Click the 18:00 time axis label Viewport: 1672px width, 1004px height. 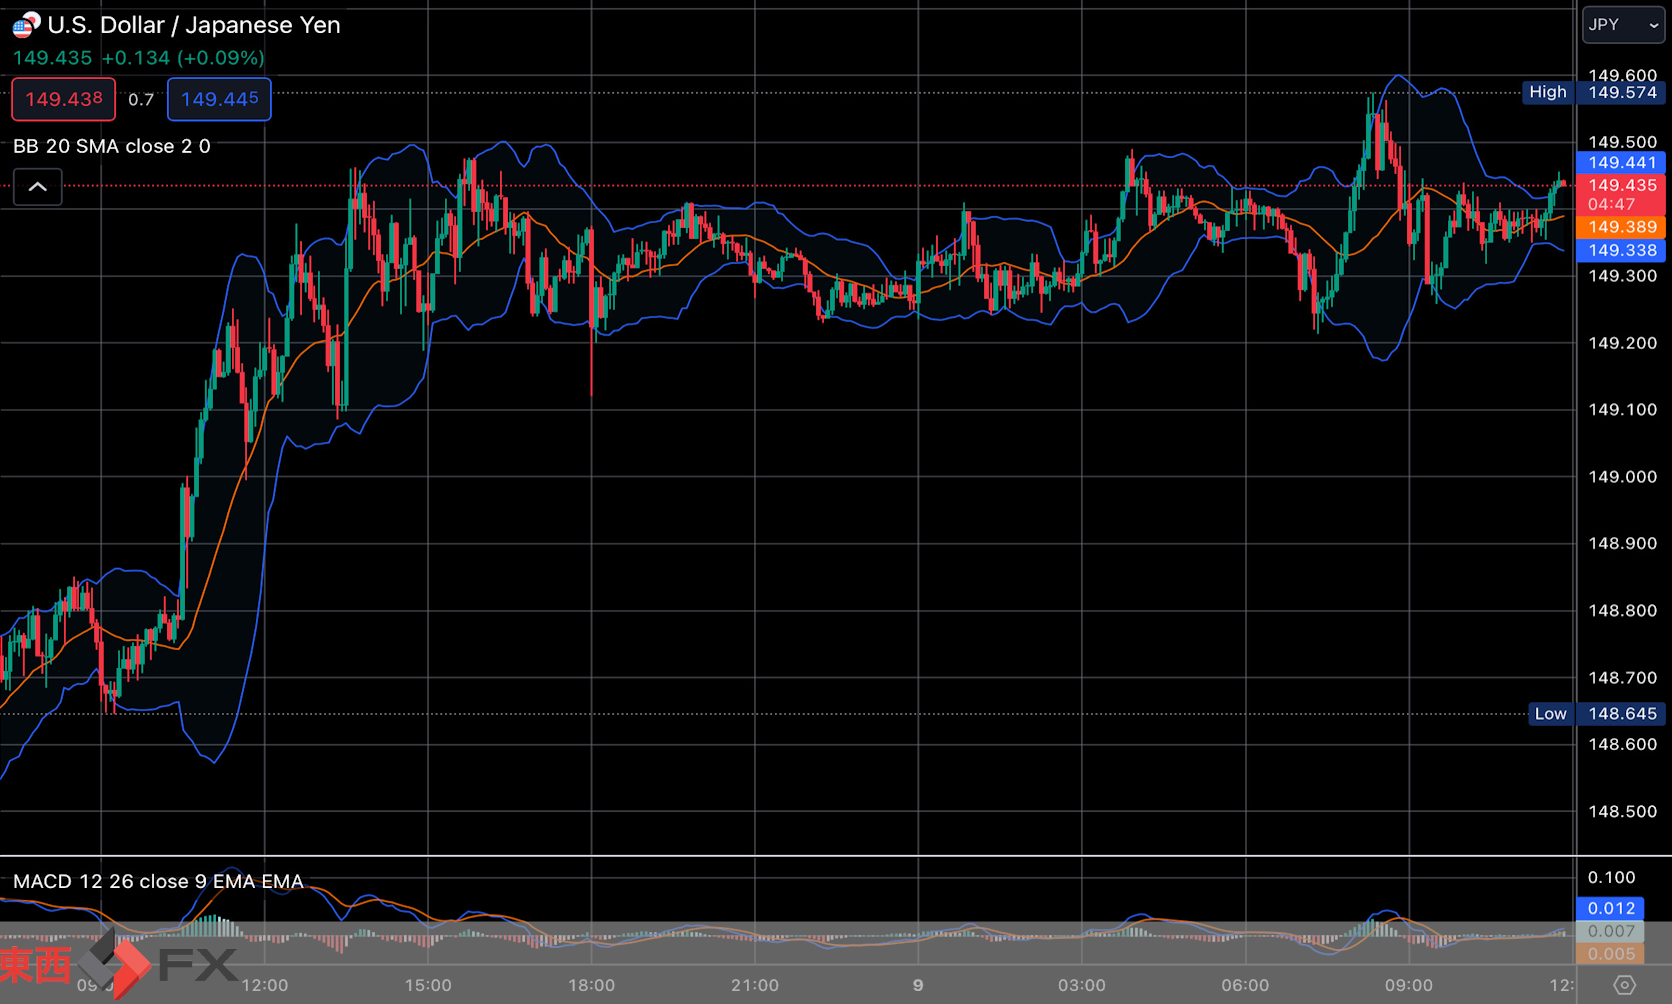592,985
